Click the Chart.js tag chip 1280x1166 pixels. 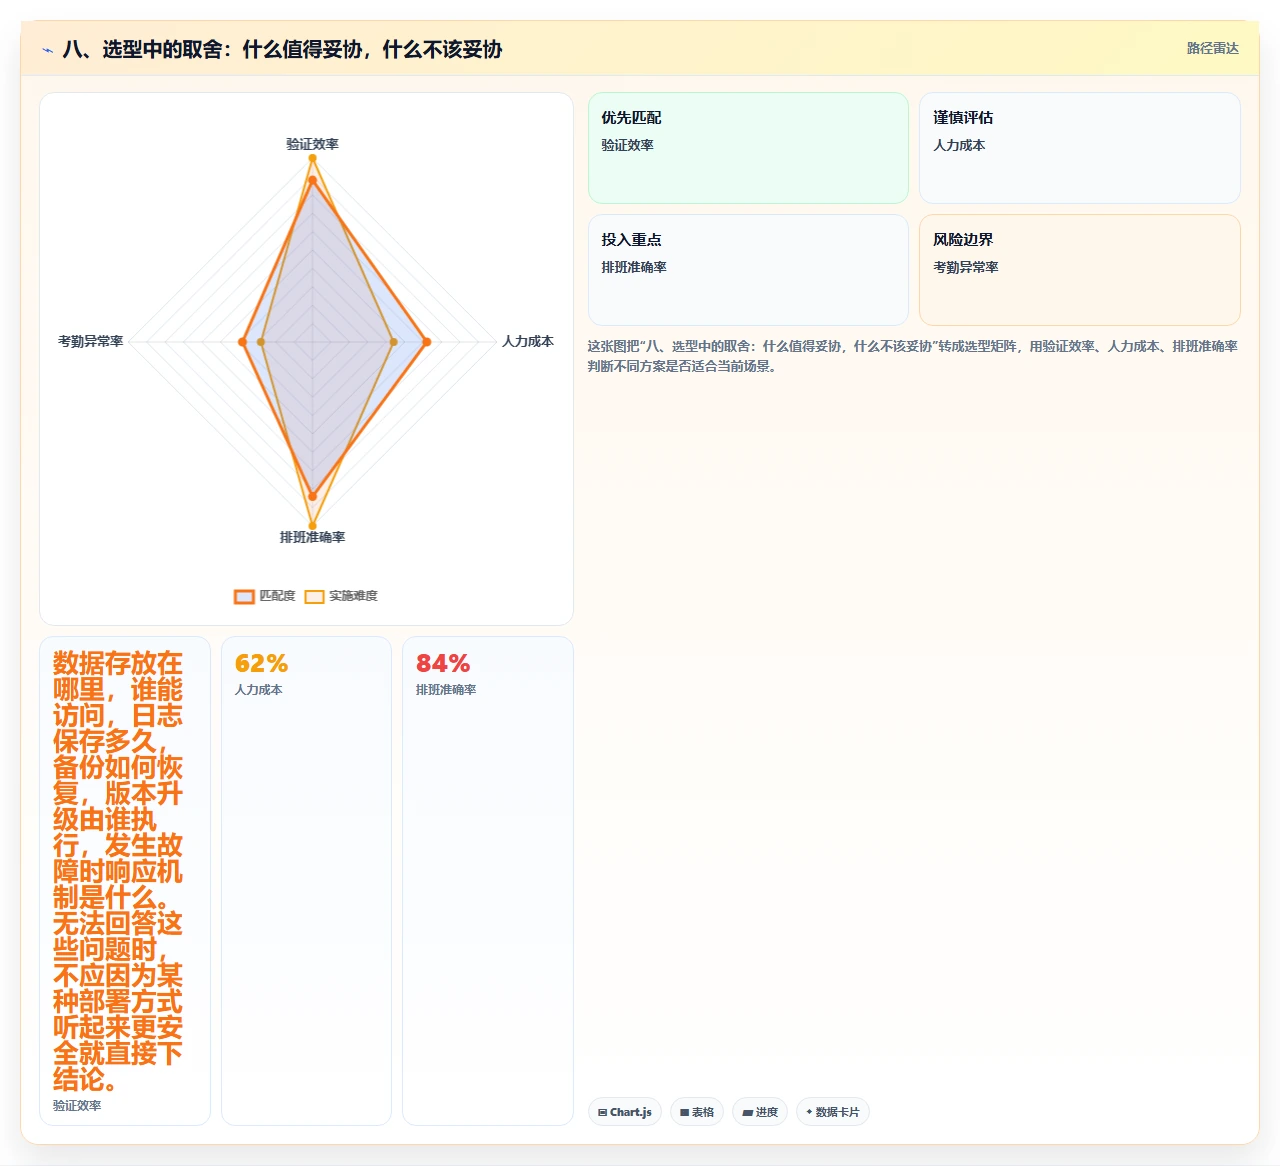(625, 1112)
